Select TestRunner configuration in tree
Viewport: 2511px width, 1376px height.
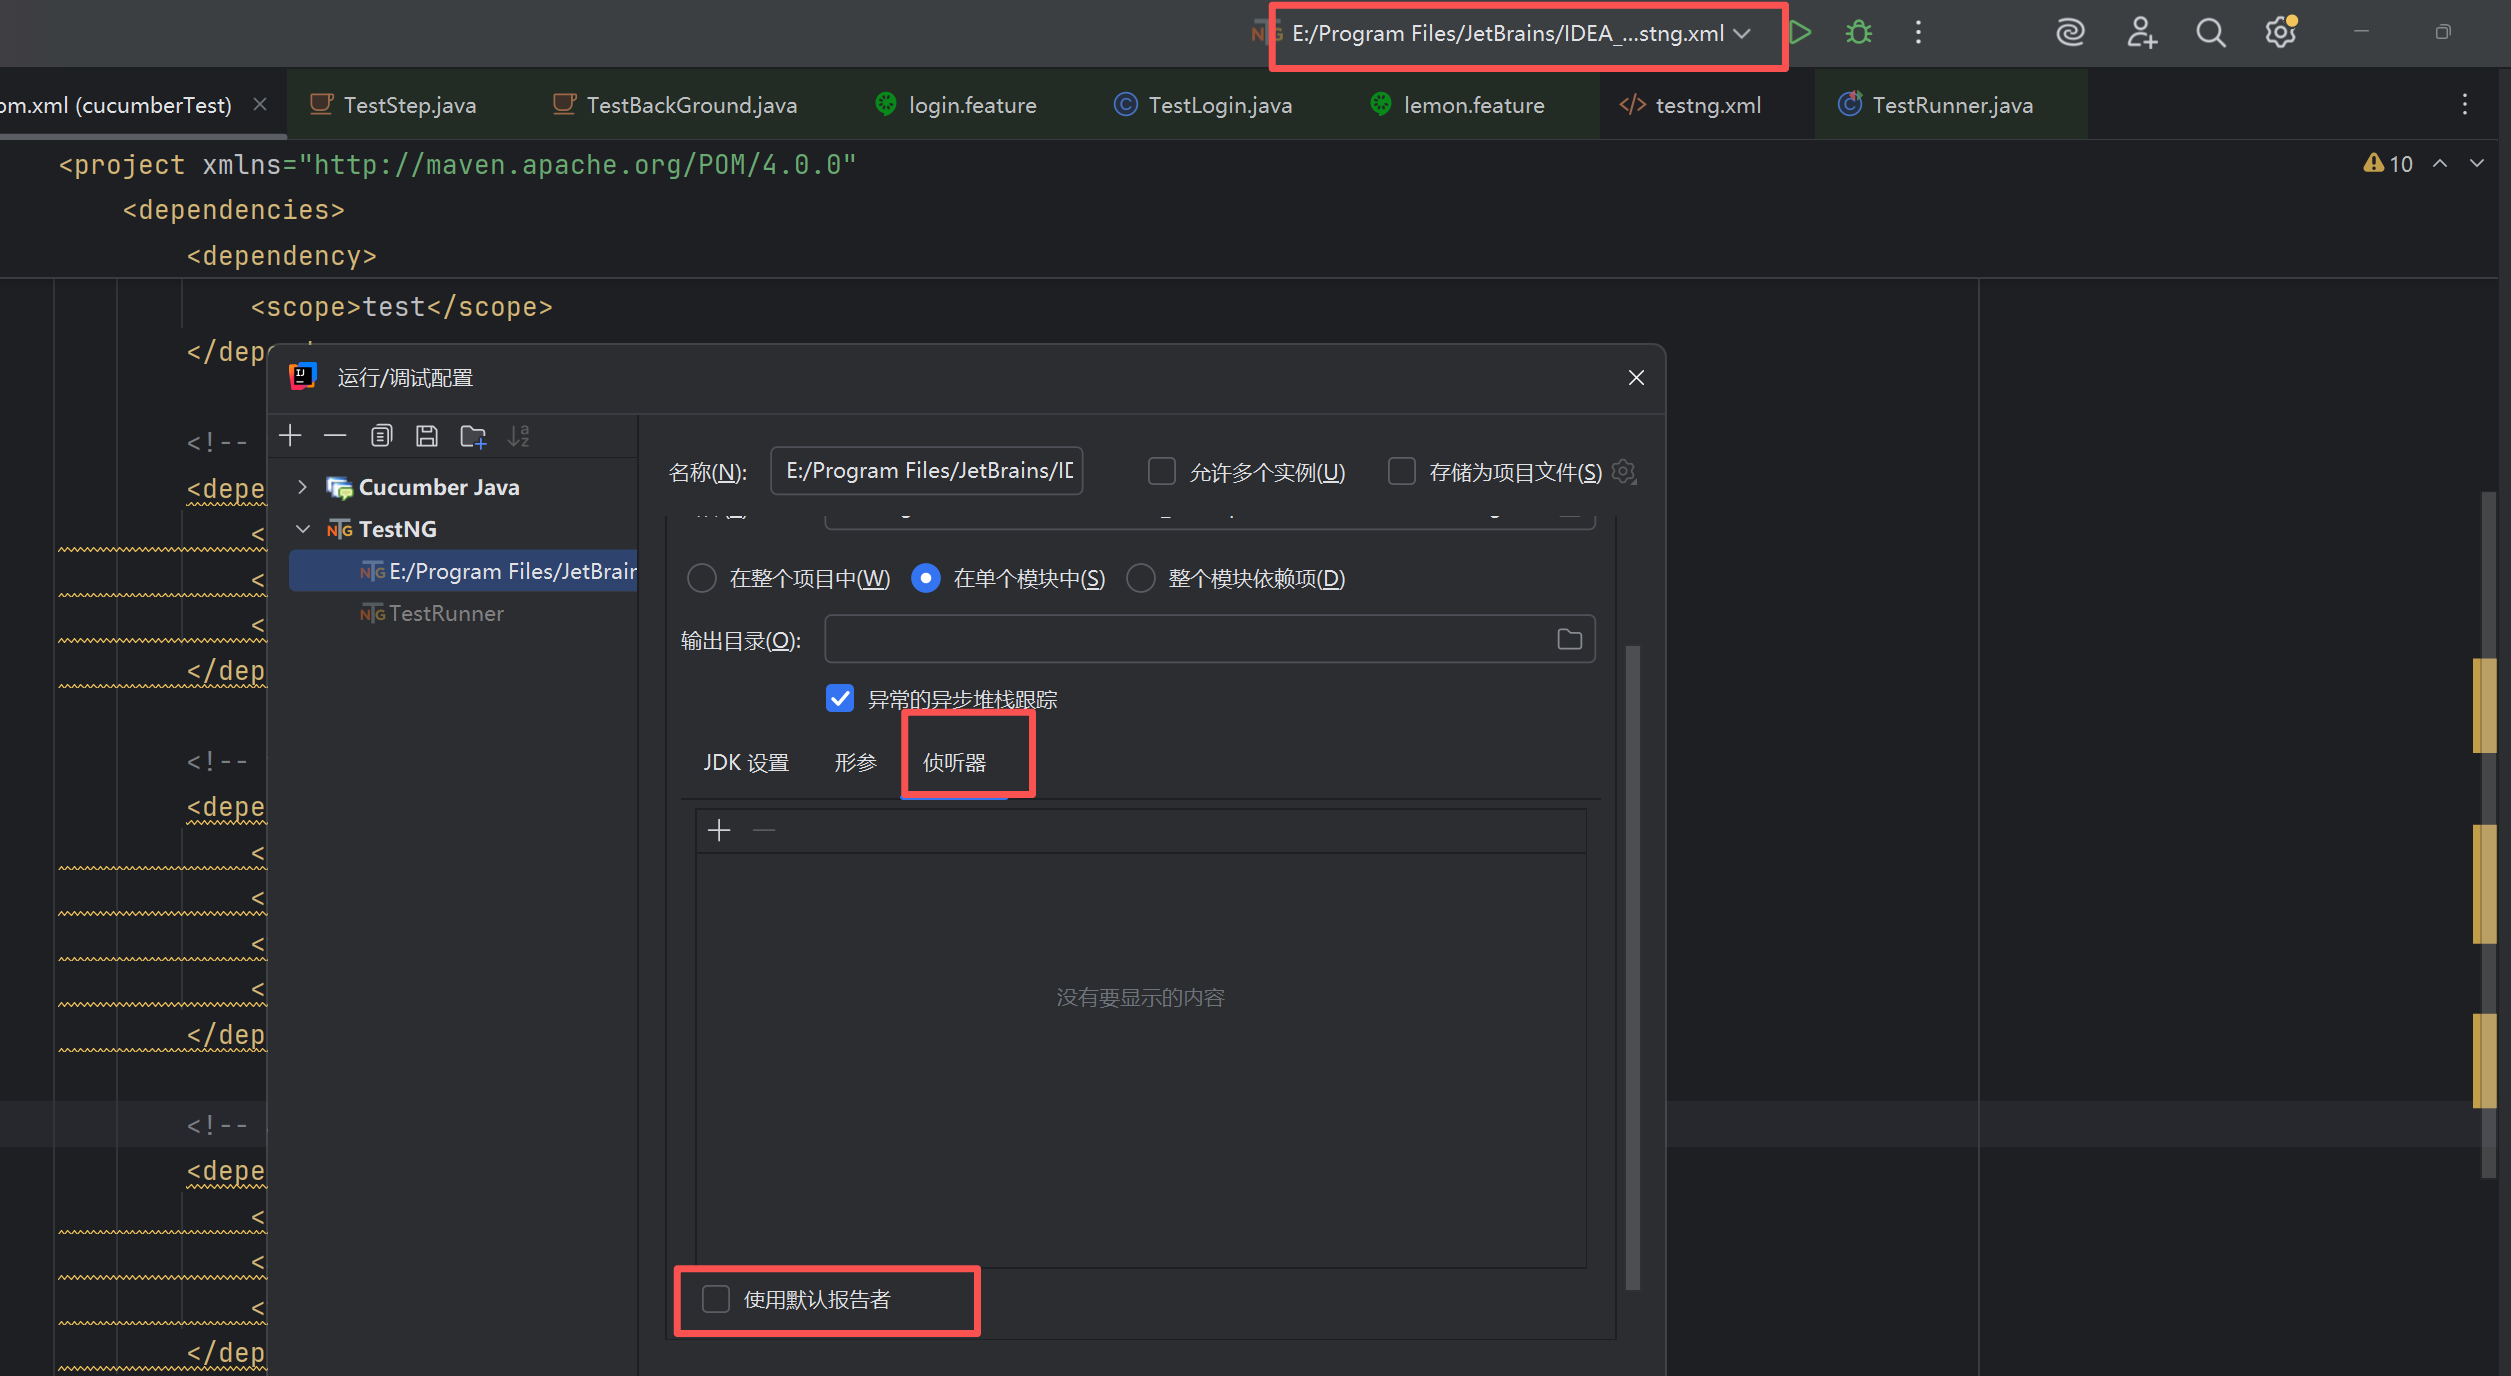pyautogui.click(x=446, y=613)
